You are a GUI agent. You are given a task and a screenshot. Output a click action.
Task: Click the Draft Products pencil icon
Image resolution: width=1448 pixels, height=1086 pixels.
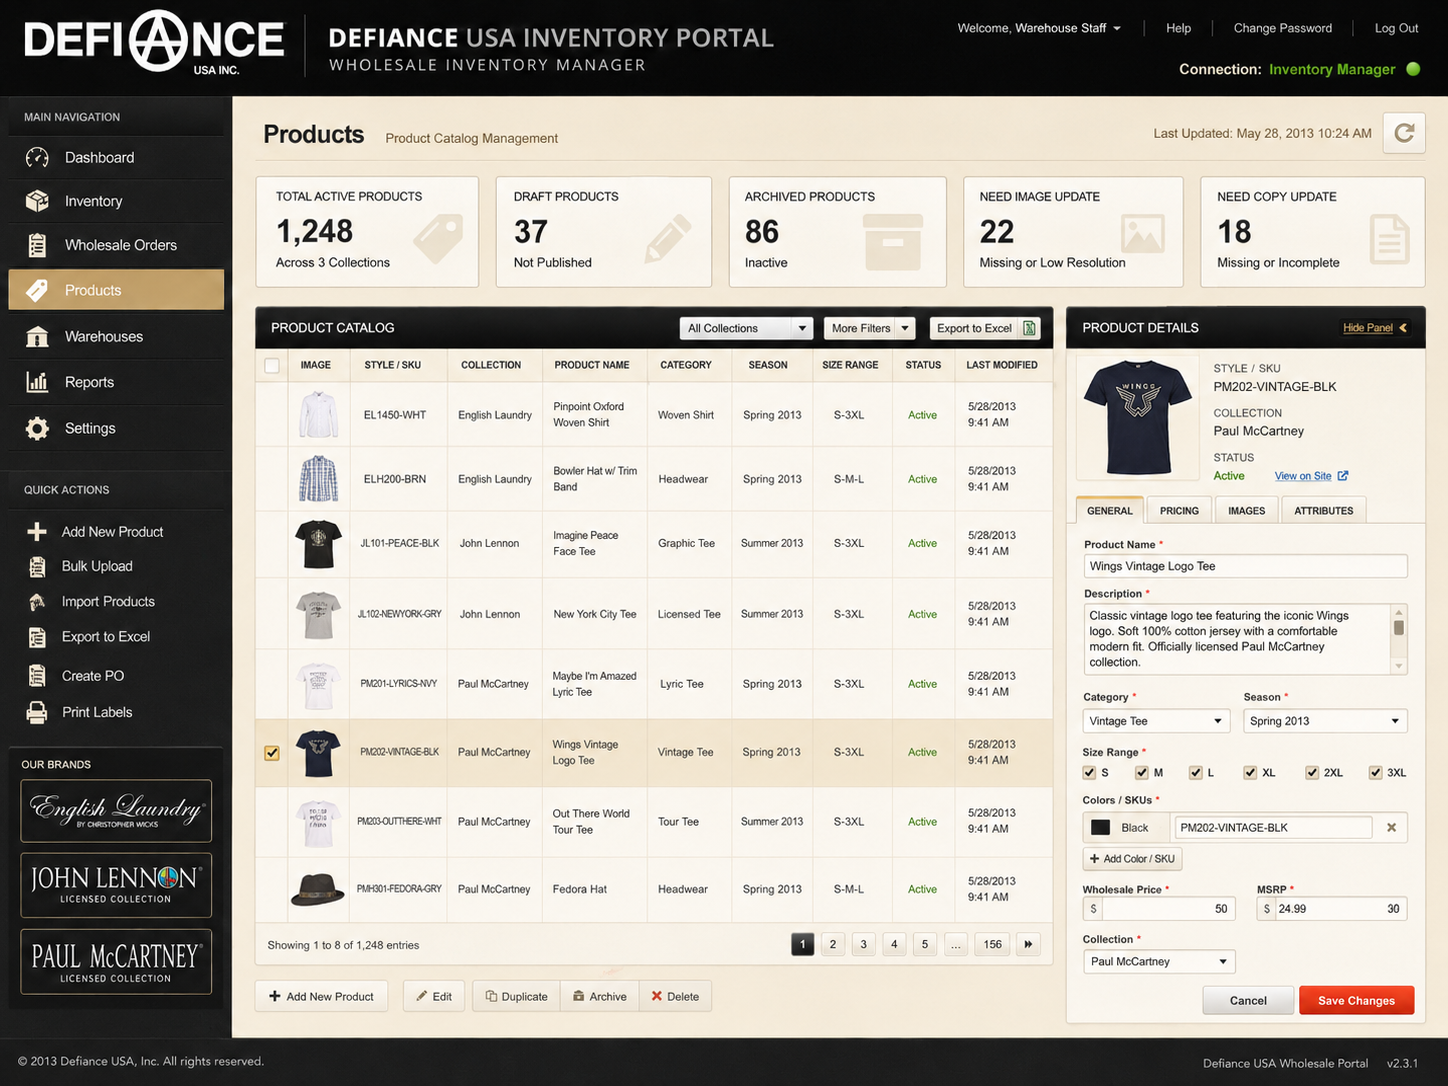coord(667,238)
